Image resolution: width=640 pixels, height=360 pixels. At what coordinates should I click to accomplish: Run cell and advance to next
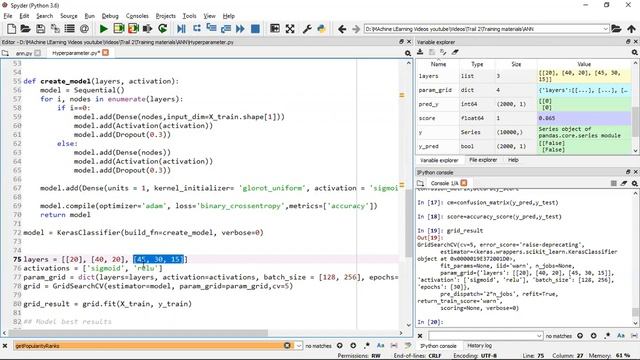(x=133, y=29)
